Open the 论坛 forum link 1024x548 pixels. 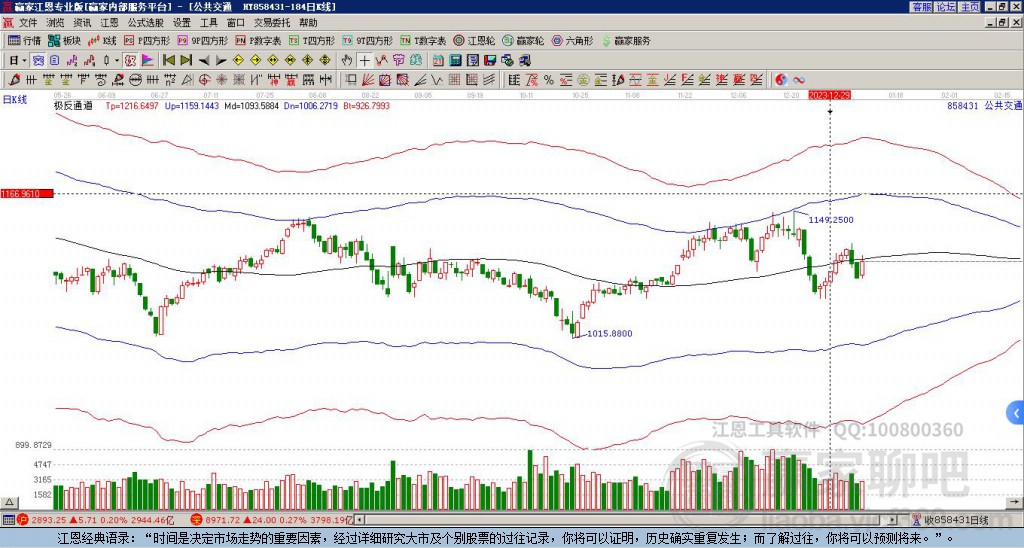coord(946,7)
